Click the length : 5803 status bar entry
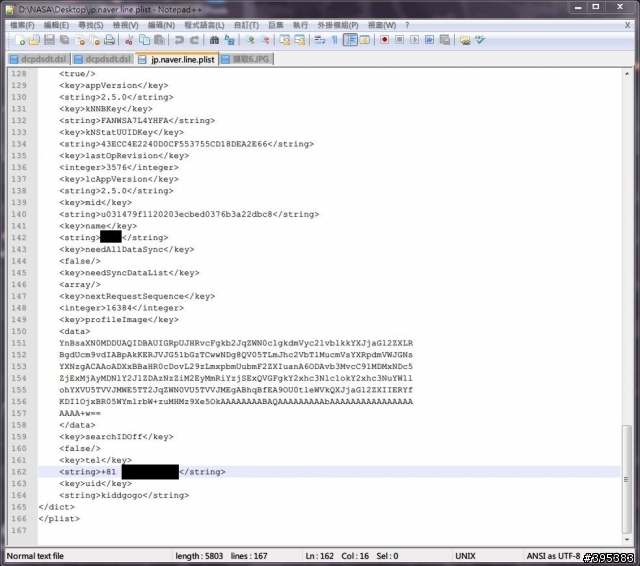Viewport: 640px width, 566px height. (x=199, y=556)
